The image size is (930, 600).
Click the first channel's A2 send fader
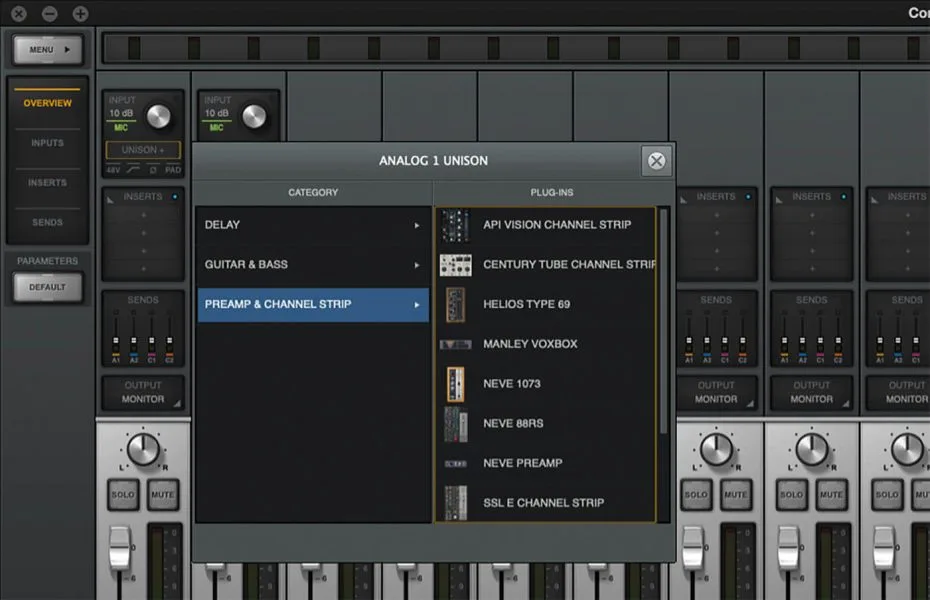tap(133, 341)
